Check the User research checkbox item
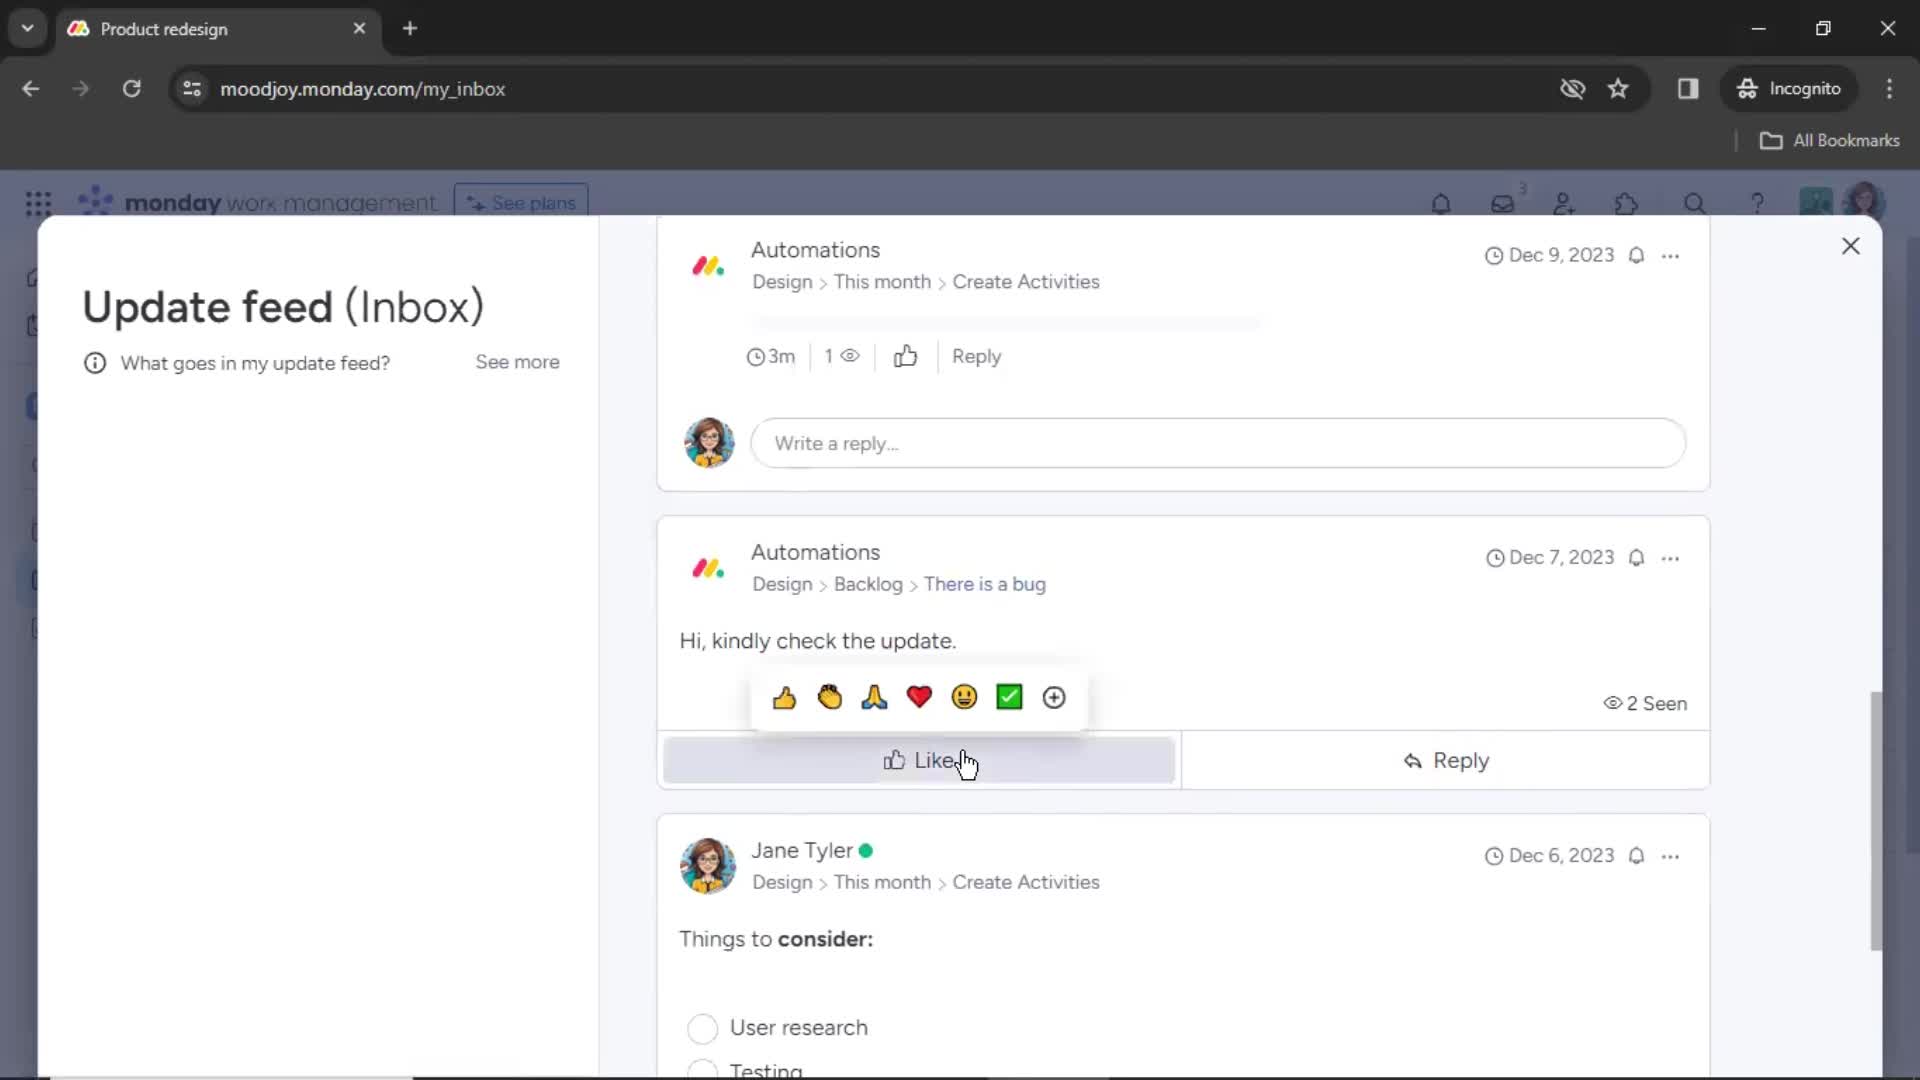Screen dimensions: 1920x1080 click(702, 1027)
